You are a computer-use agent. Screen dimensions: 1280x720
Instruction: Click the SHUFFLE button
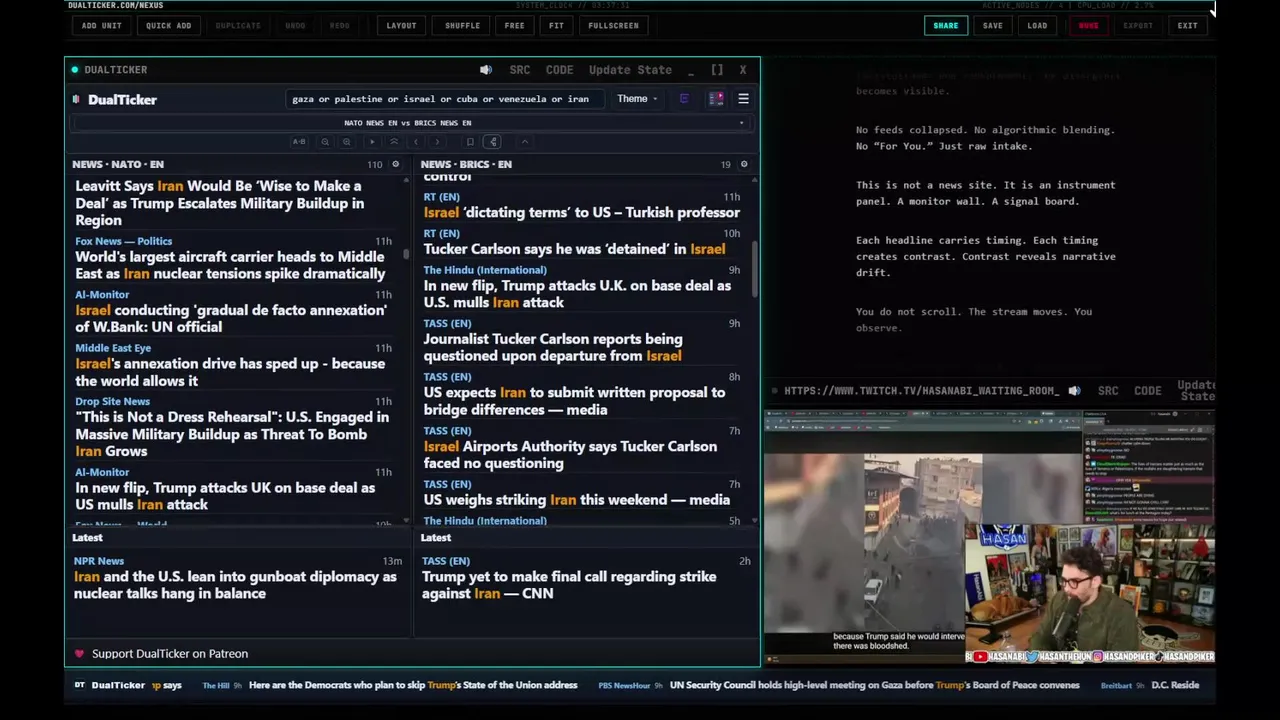coord(462,26)
